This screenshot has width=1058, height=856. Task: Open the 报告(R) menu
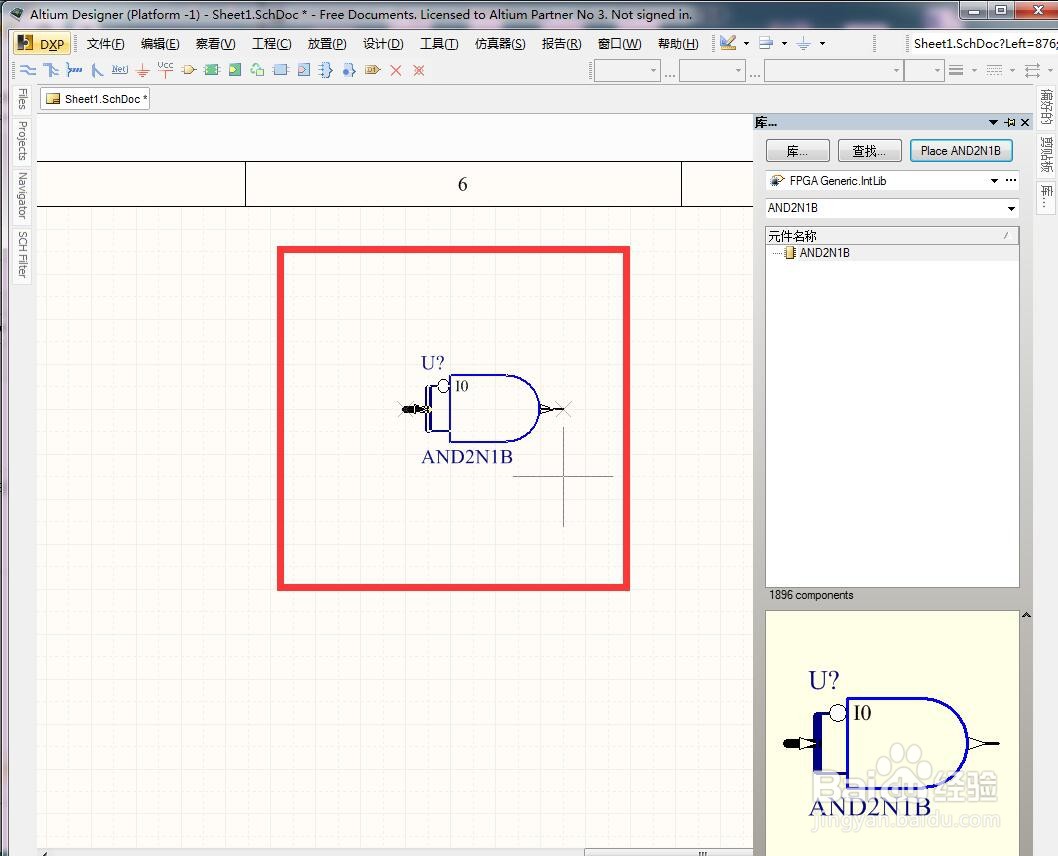click(561, 44)
